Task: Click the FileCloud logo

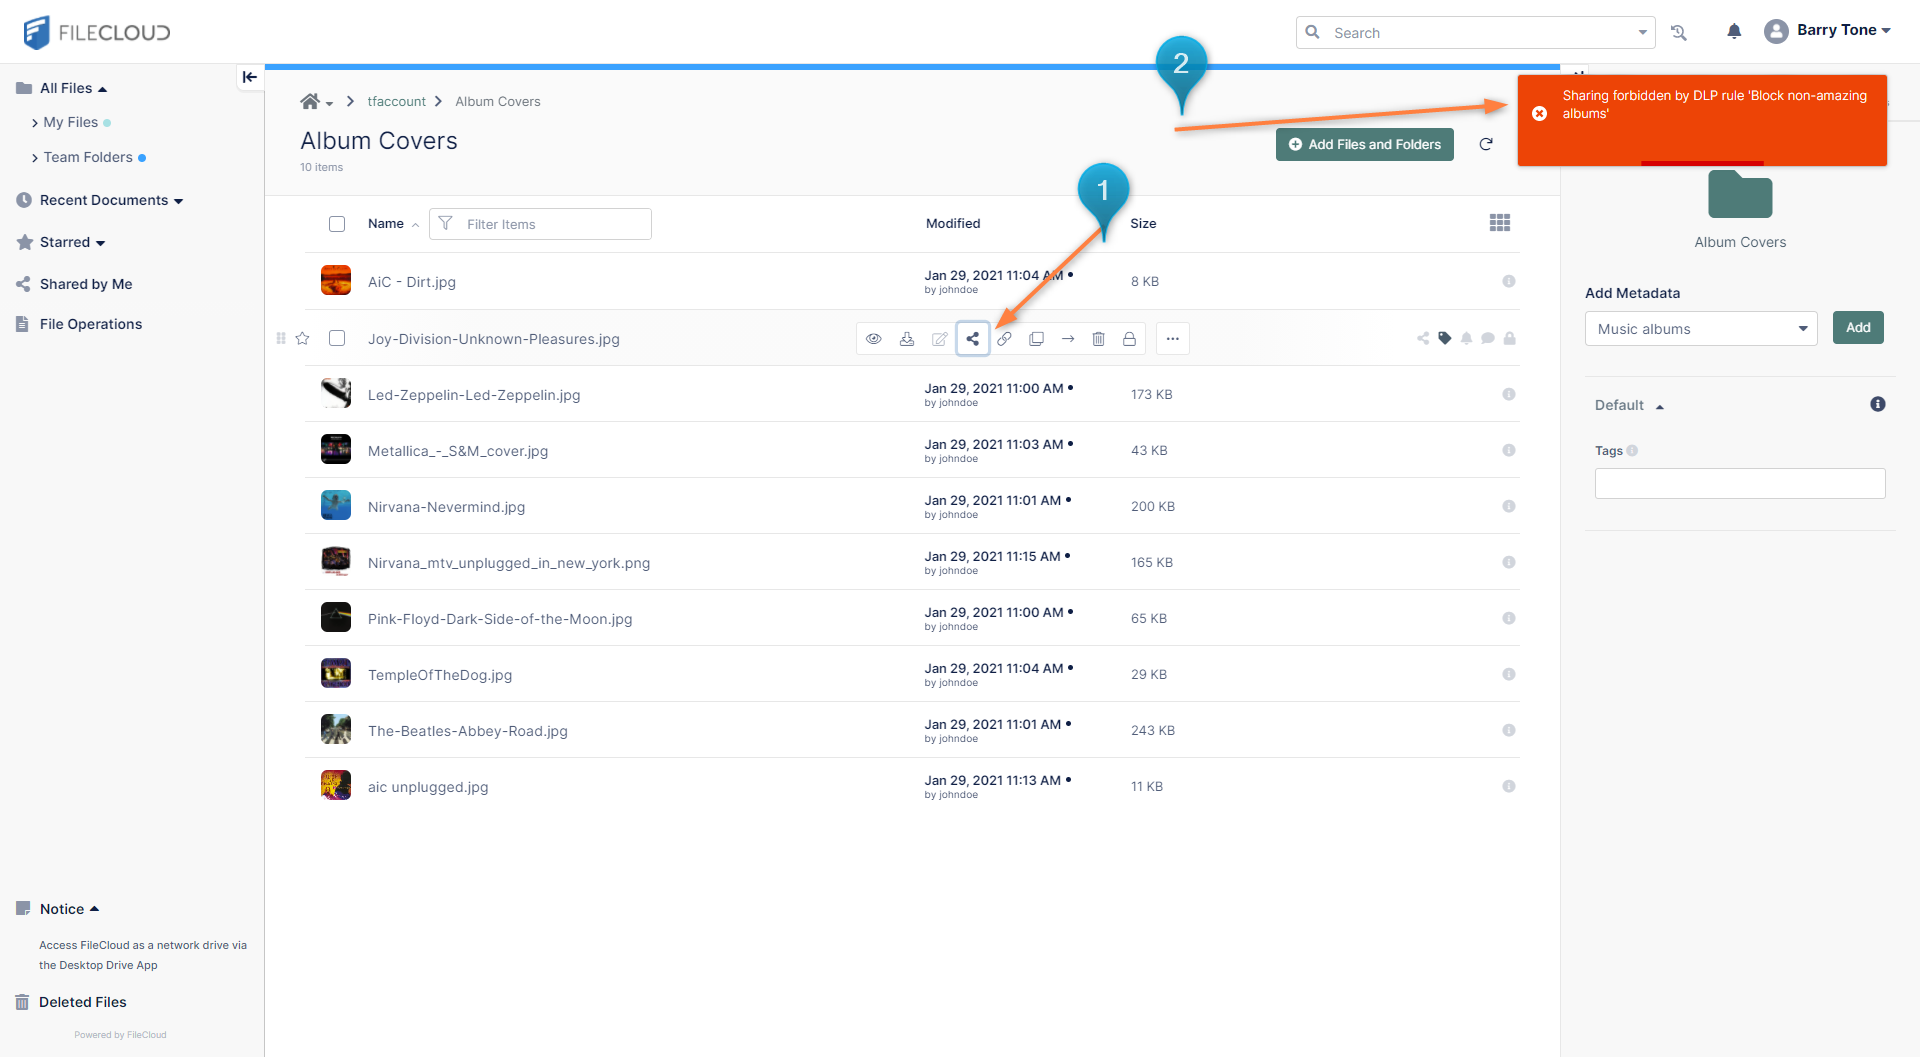Action: [x=97, y=32]
